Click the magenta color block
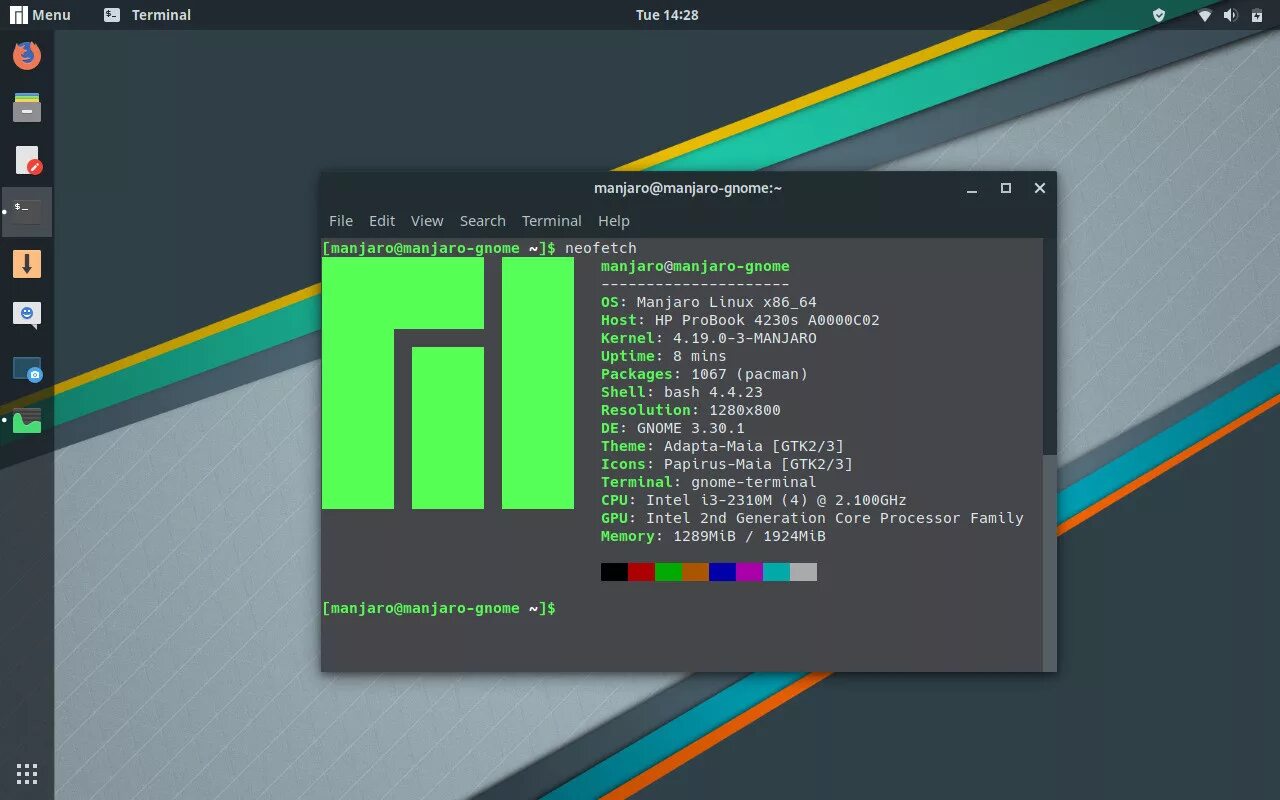Viewport: 1280px width, 800px height. 749,572
